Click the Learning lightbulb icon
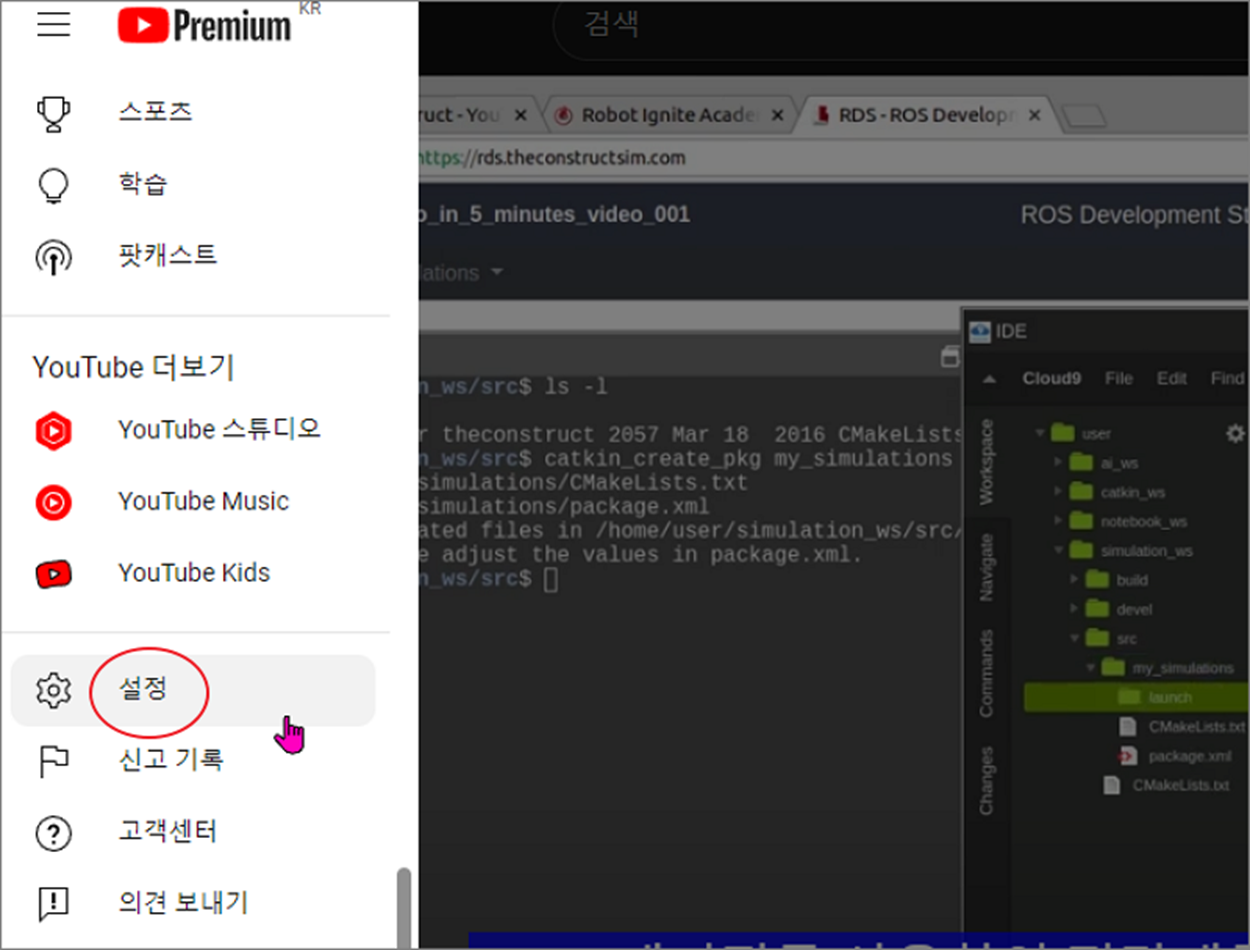Viewport: 1250px width, 950px height. point(53,184)
